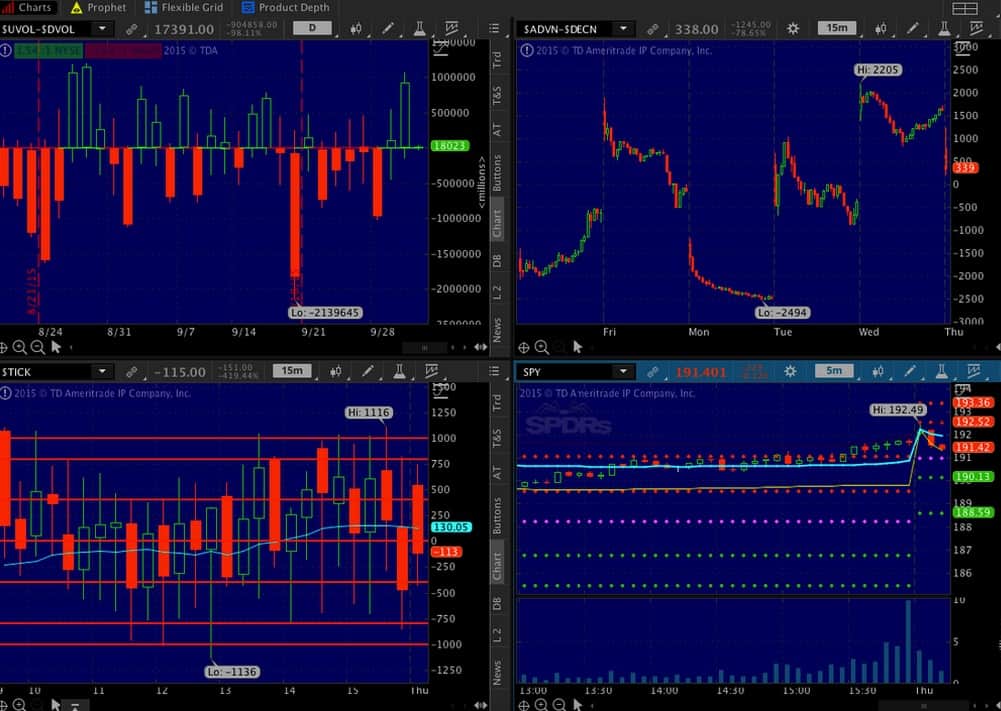Expand the $TICK symbol dropdown
Viewport: 1001px width, 711px height.
click(102, 371)
